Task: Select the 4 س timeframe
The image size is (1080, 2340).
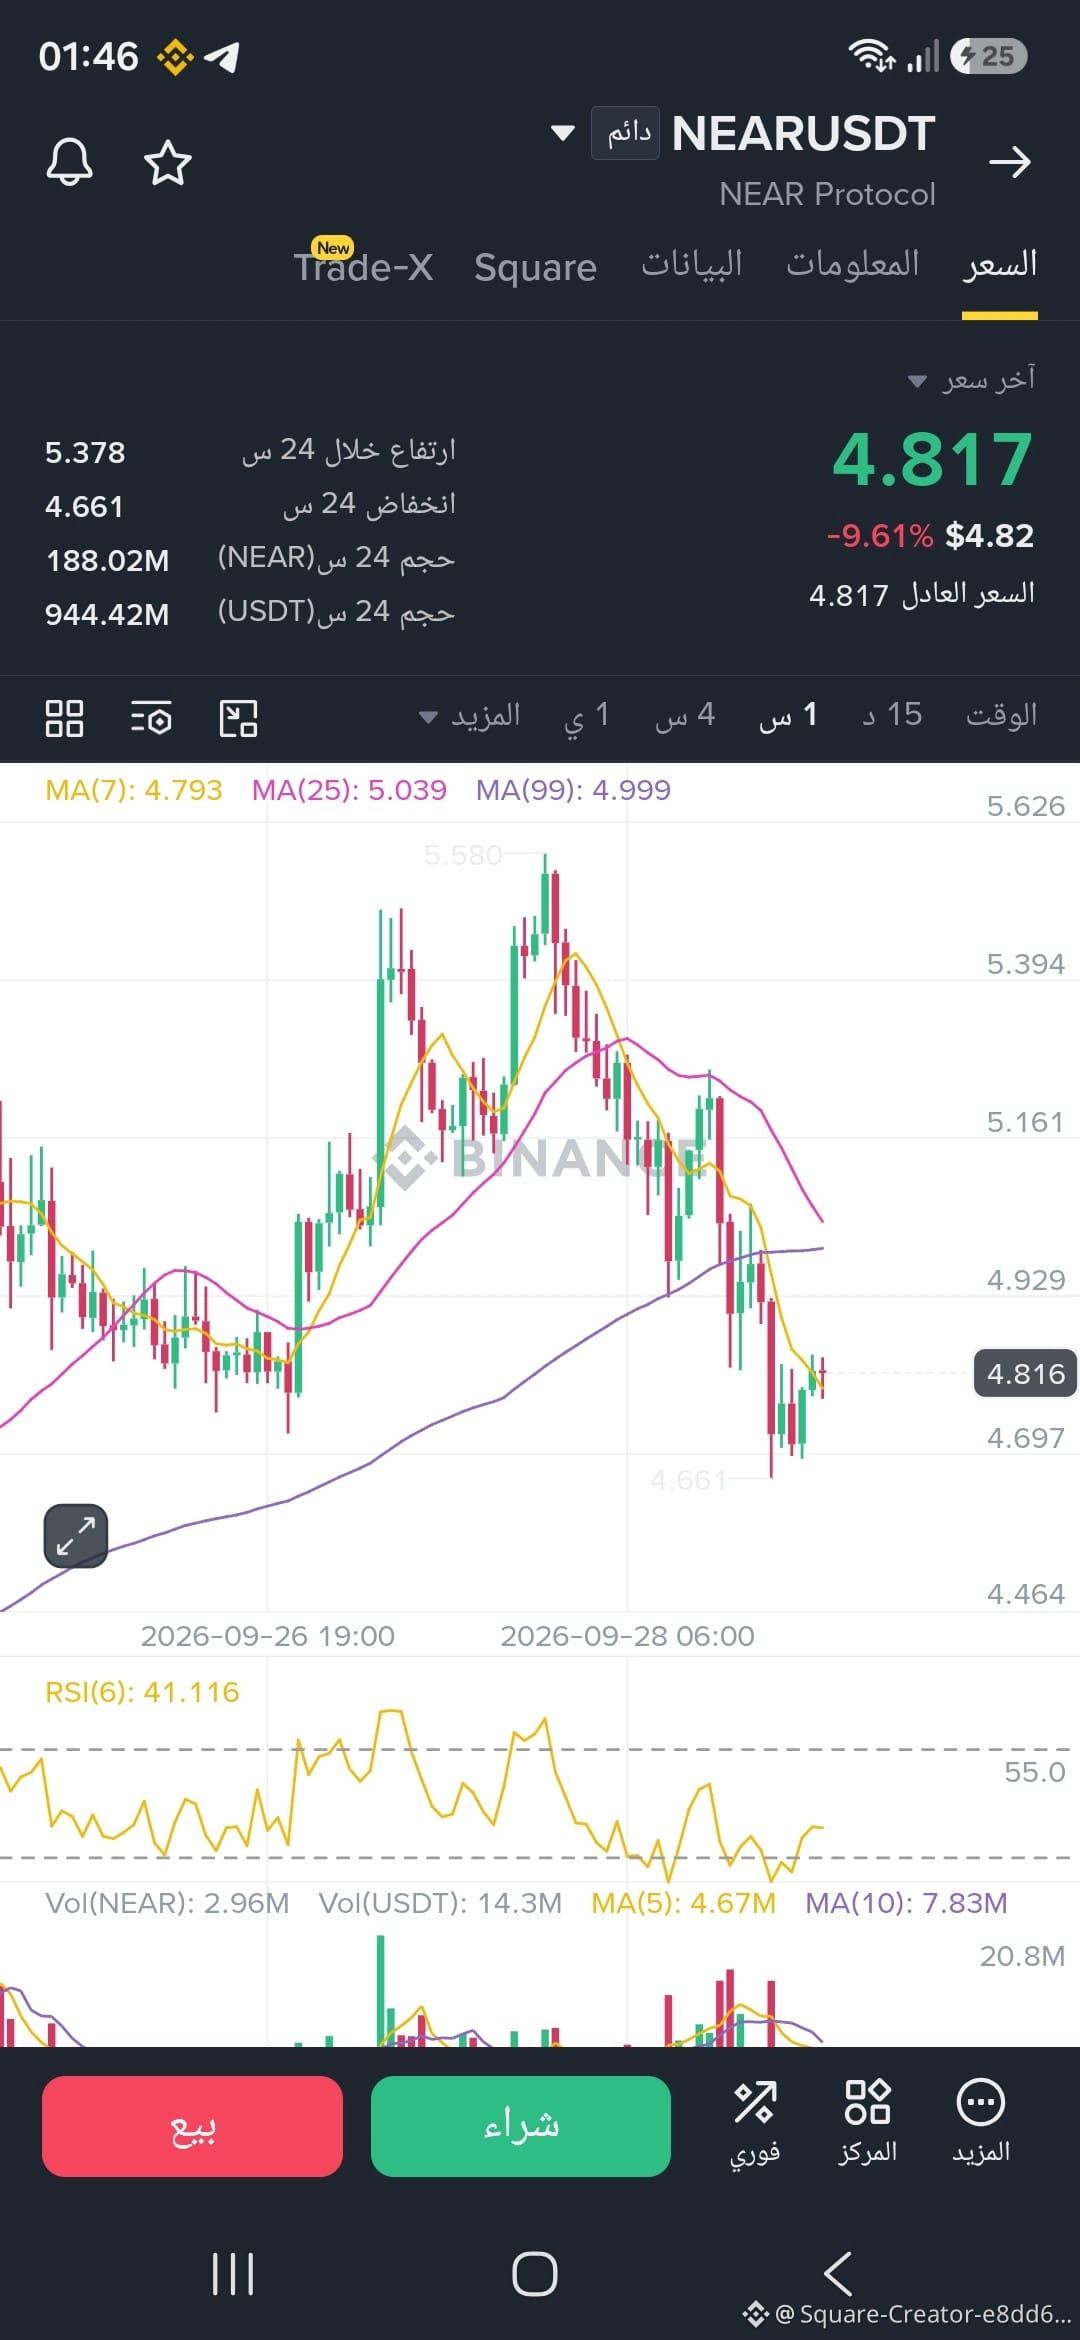Action: (685, 715)
